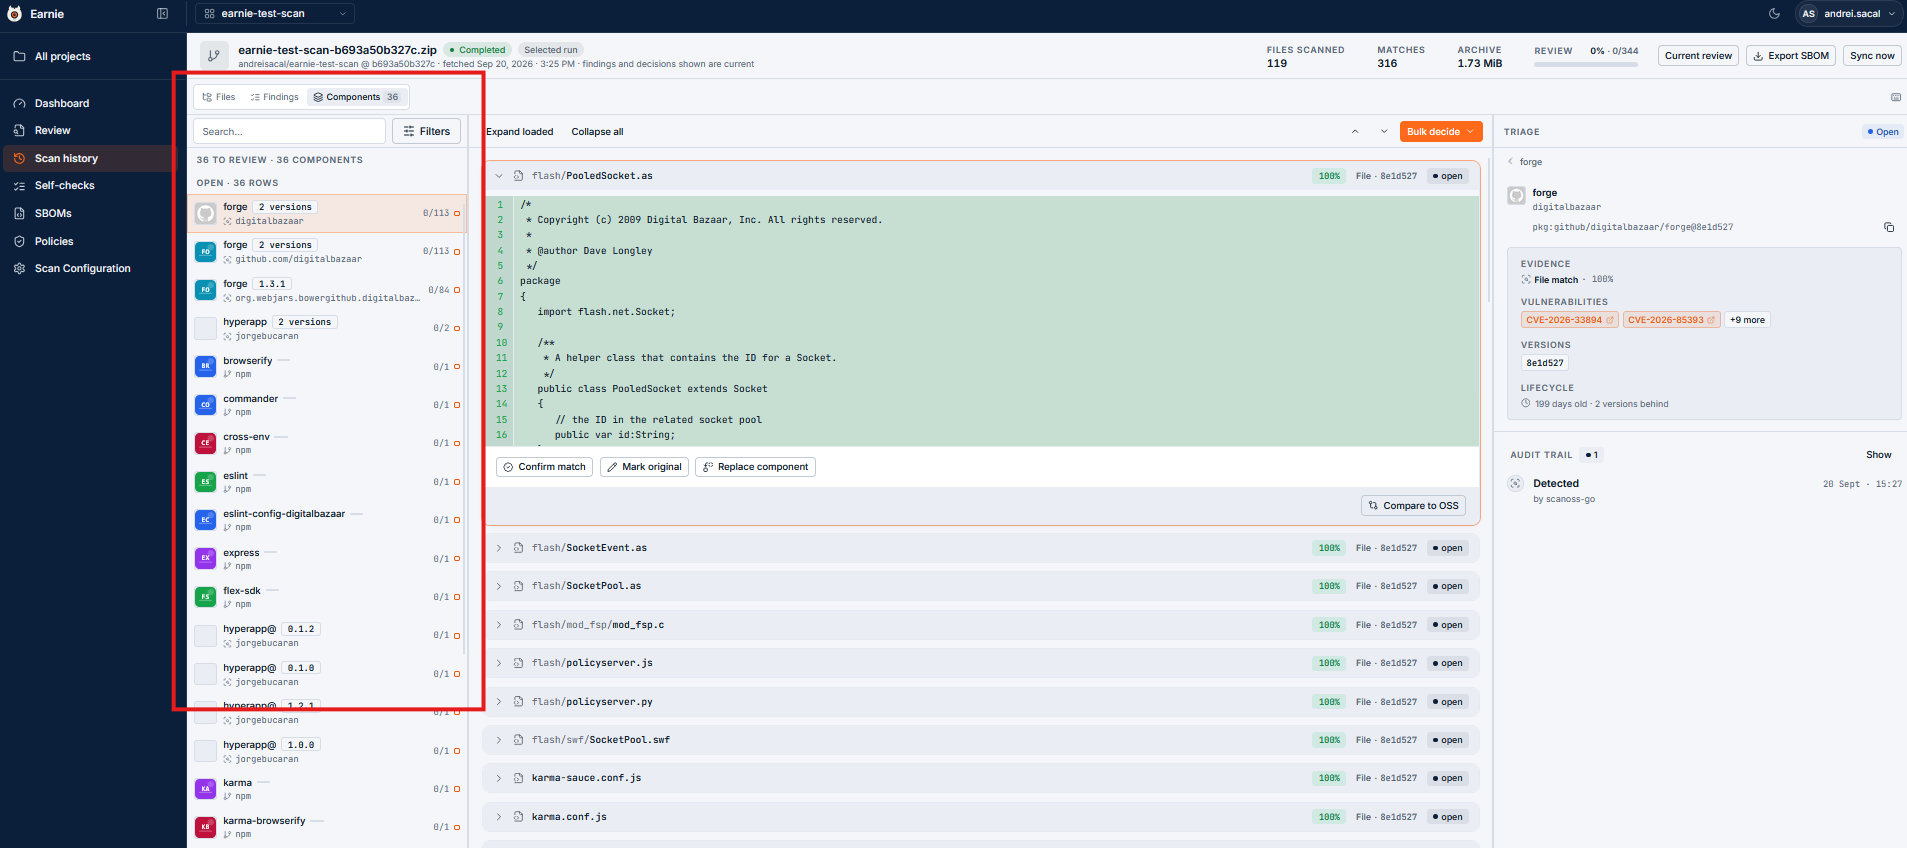Select express component icon

point(205,559)
